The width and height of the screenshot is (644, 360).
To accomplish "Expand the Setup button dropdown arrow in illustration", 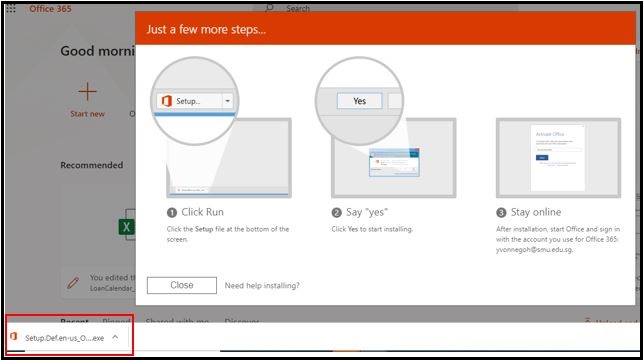I will pos(227,101).
